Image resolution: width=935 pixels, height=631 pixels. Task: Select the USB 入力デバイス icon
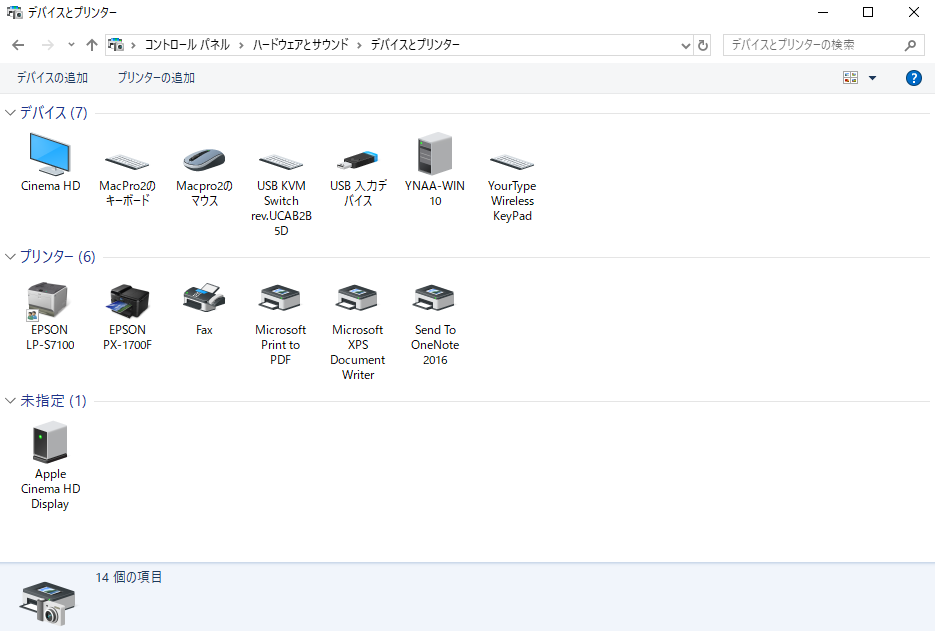point(358,178)
